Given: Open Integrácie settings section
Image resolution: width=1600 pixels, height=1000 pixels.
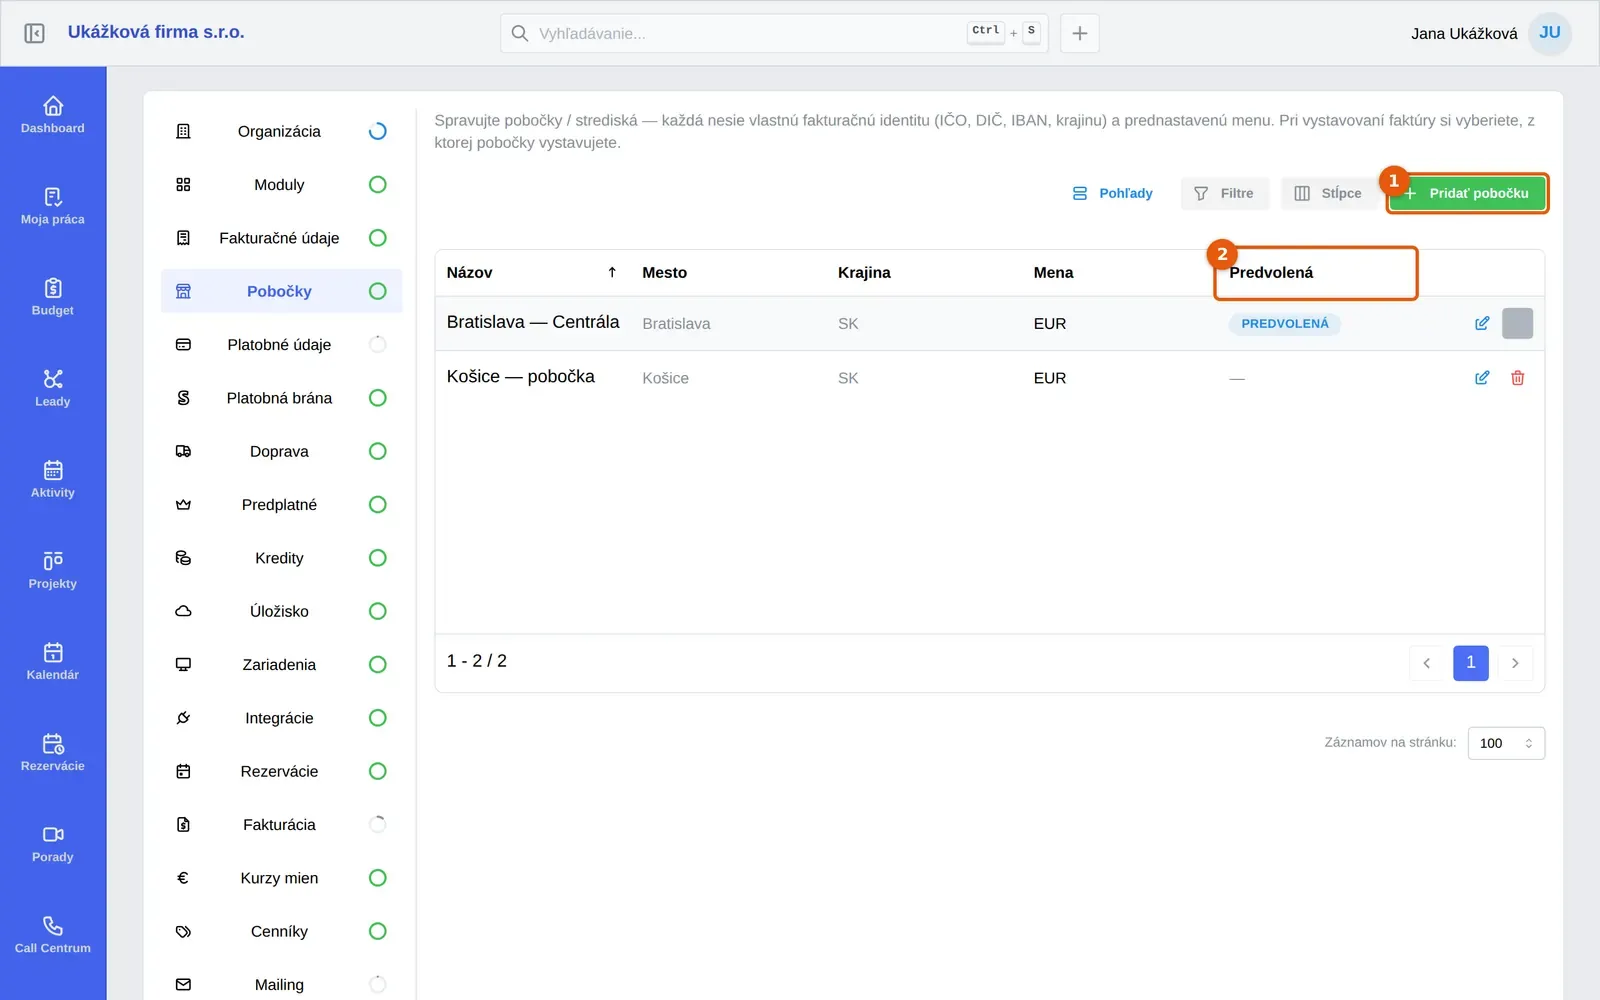Looking at the screenshot, I should click(x=281, y=718).
